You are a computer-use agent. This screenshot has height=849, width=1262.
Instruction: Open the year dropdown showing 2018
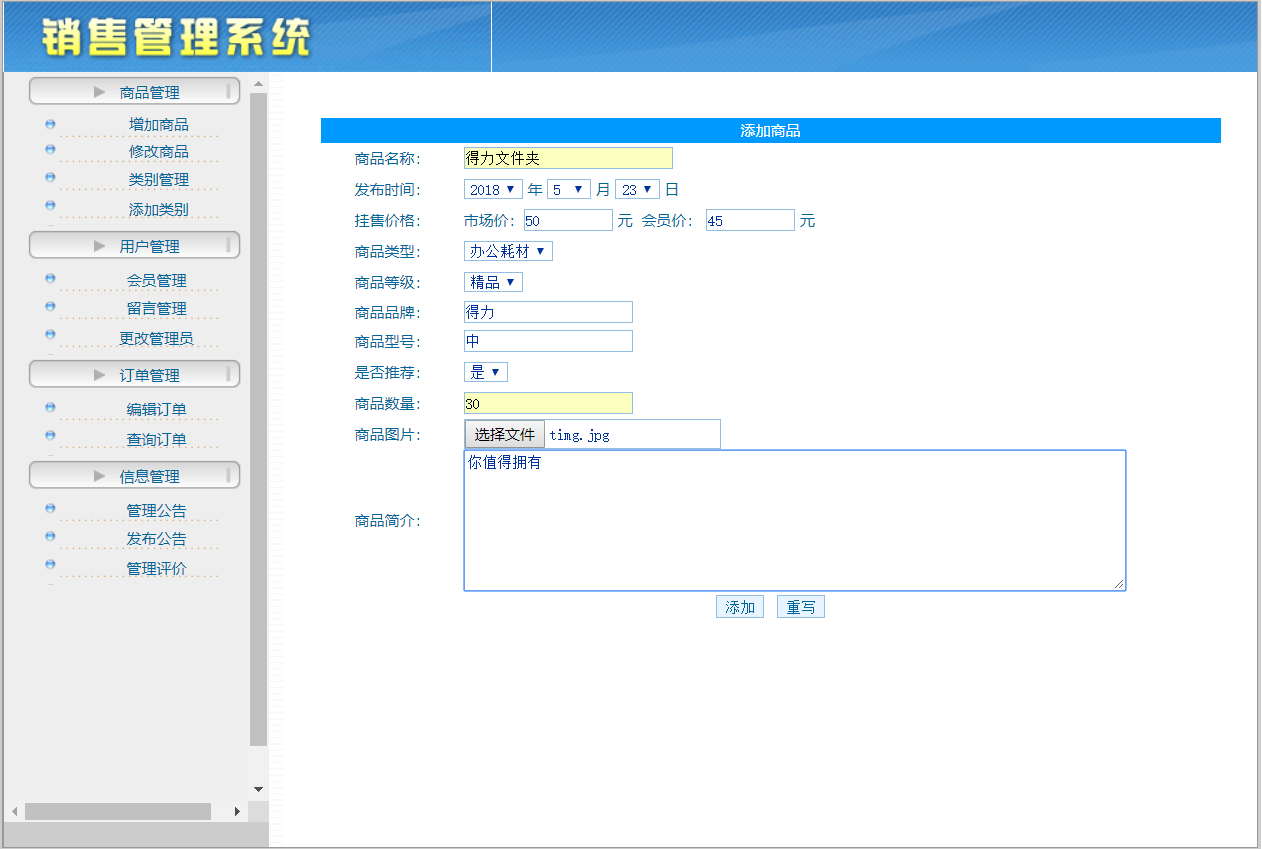click(493, 189)
